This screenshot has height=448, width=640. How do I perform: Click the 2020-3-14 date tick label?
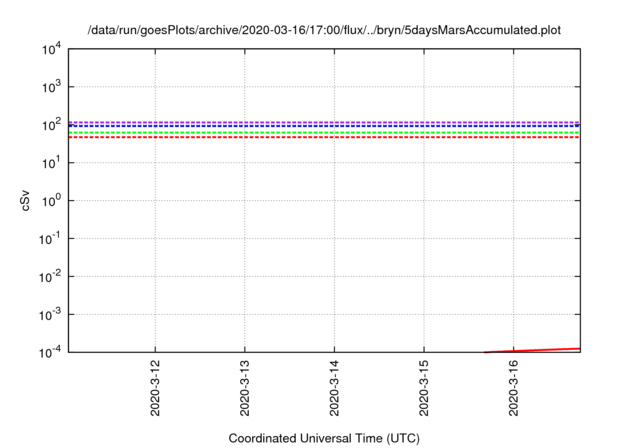point(334,388)
